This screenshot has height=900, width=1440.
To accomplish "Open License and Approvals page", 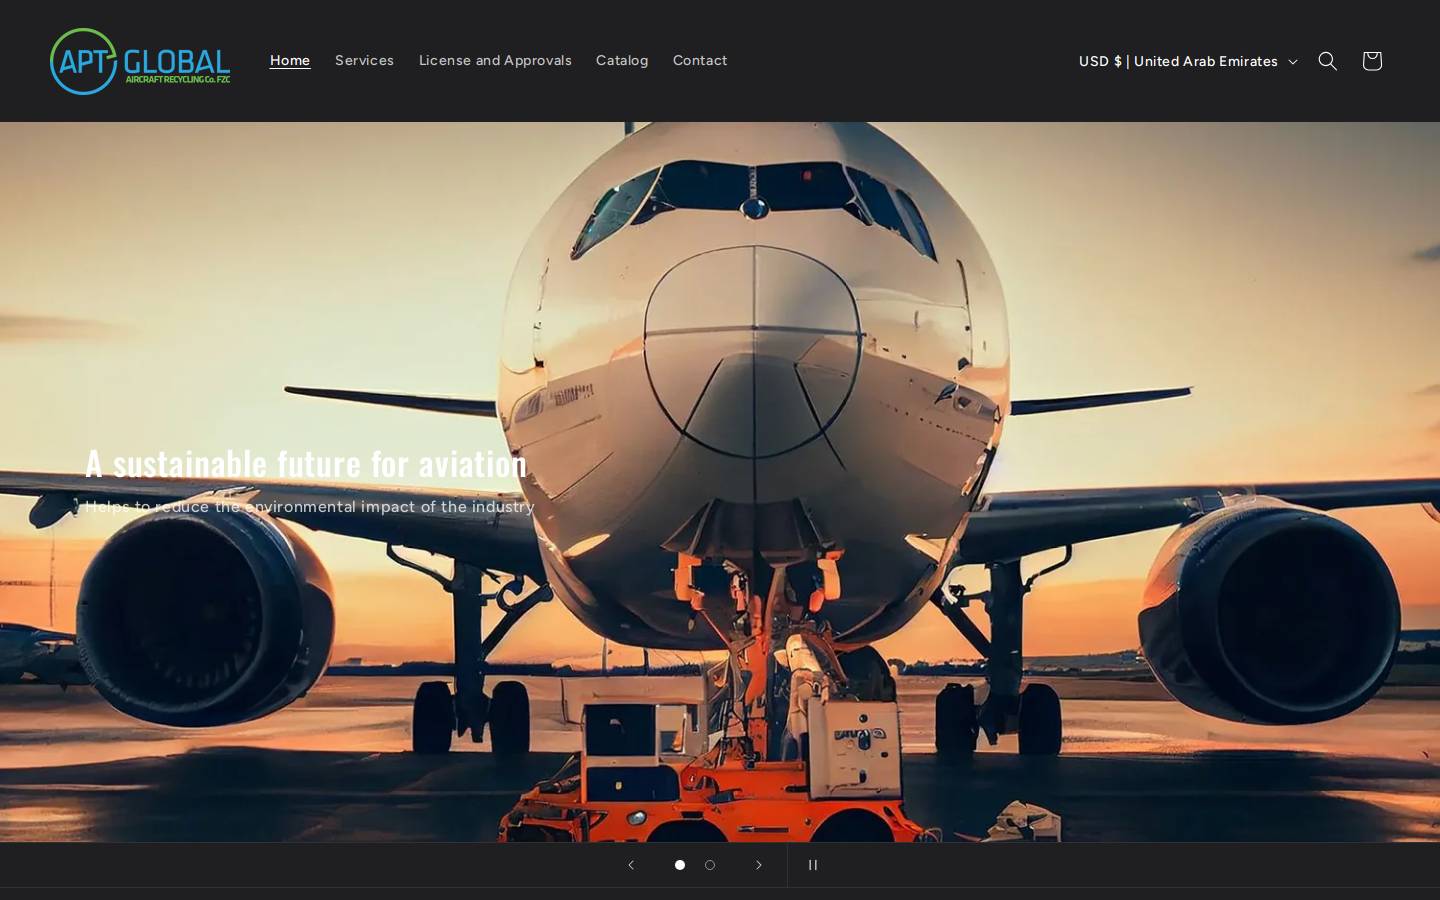I will coord(495,60).
